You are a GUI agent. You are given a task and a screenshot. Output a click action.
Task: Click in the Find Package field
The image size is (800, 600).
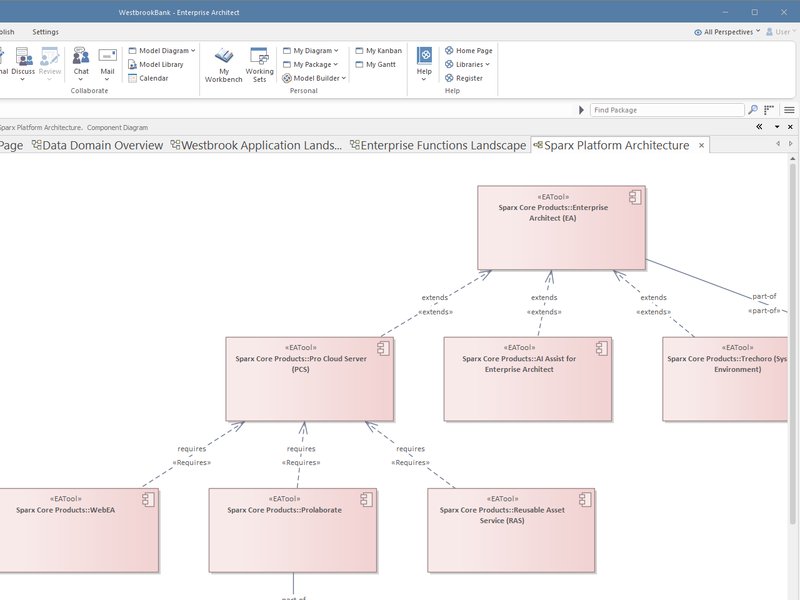pyautogui.click(x=667, y=110)
